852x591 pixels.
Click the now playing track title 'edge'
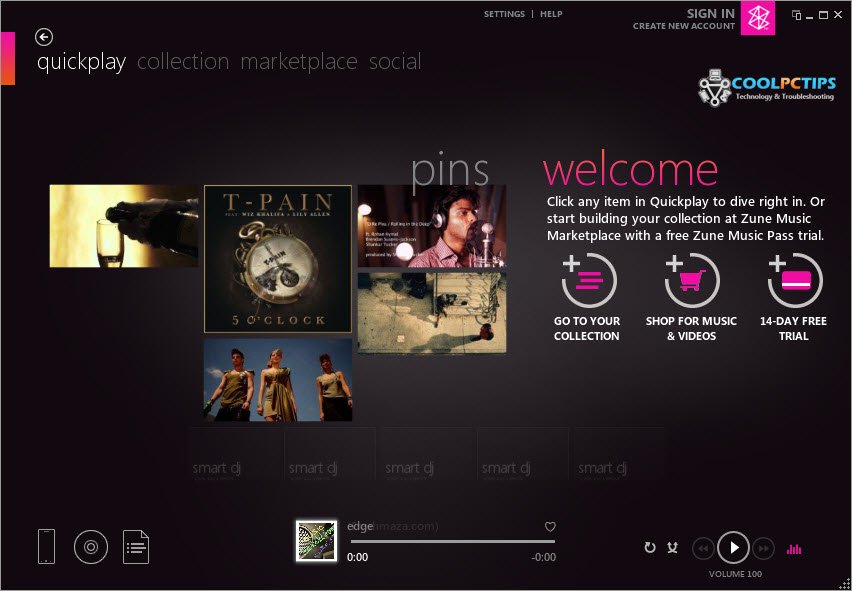pos(360,526)
